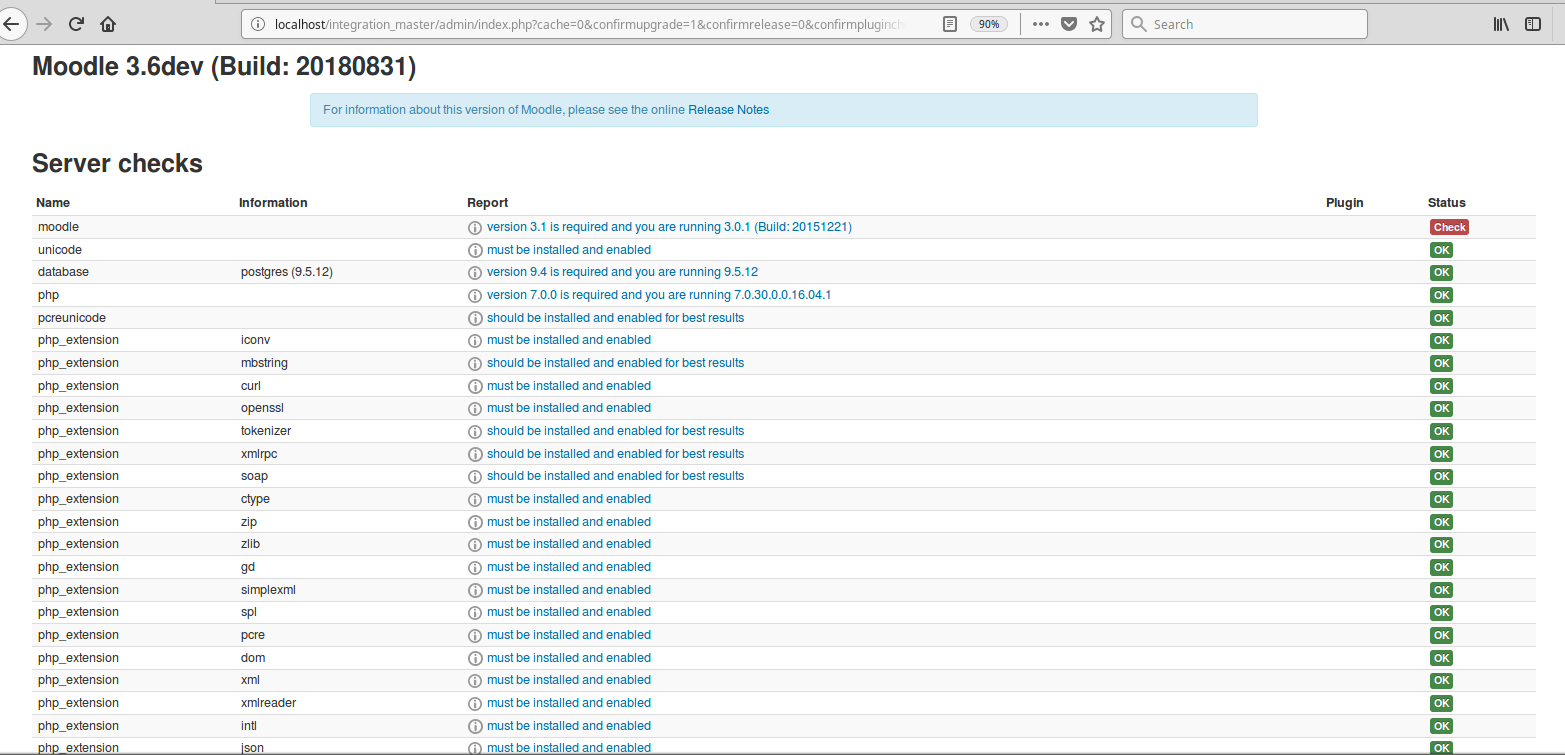Viewport: 1565px width, 755px height.
Task: Open the intl must be installed link
Action: pyautogui.click(x=569, y=726)
